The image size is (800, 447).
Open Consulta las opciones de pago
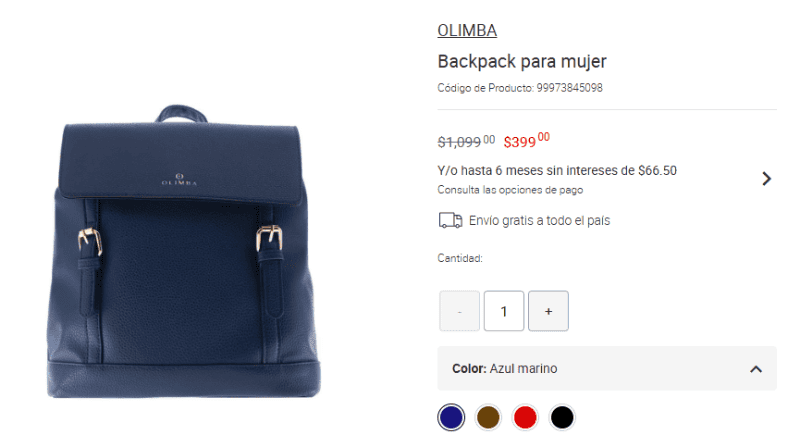pos(510,190)
